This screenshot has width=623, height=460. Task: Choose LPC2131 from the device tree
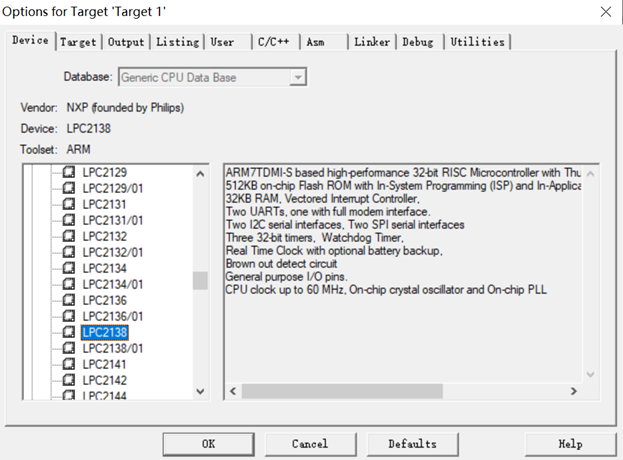pos(104,204)
